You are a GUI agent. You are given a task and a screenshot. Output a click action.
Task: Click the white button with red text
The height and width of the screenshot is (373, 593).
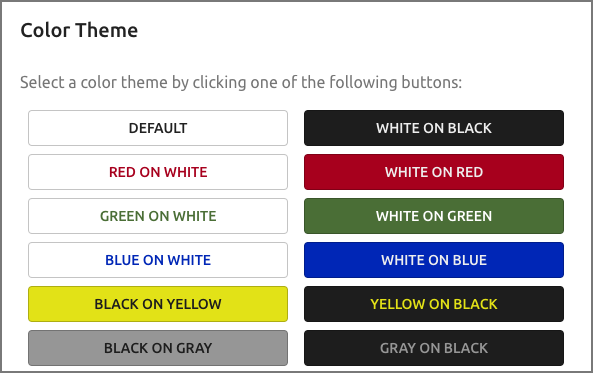click(158, 172)
